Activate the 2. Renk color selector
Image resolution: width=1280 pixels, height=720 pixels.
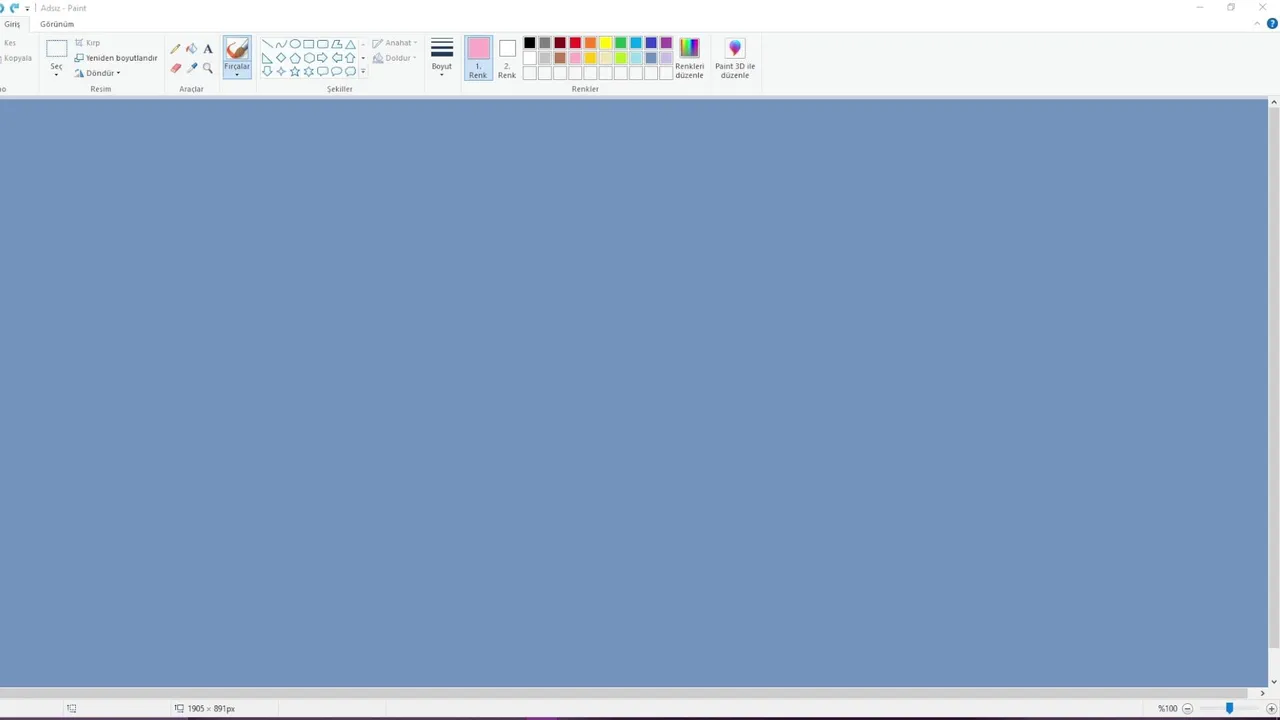coord(507,58)
